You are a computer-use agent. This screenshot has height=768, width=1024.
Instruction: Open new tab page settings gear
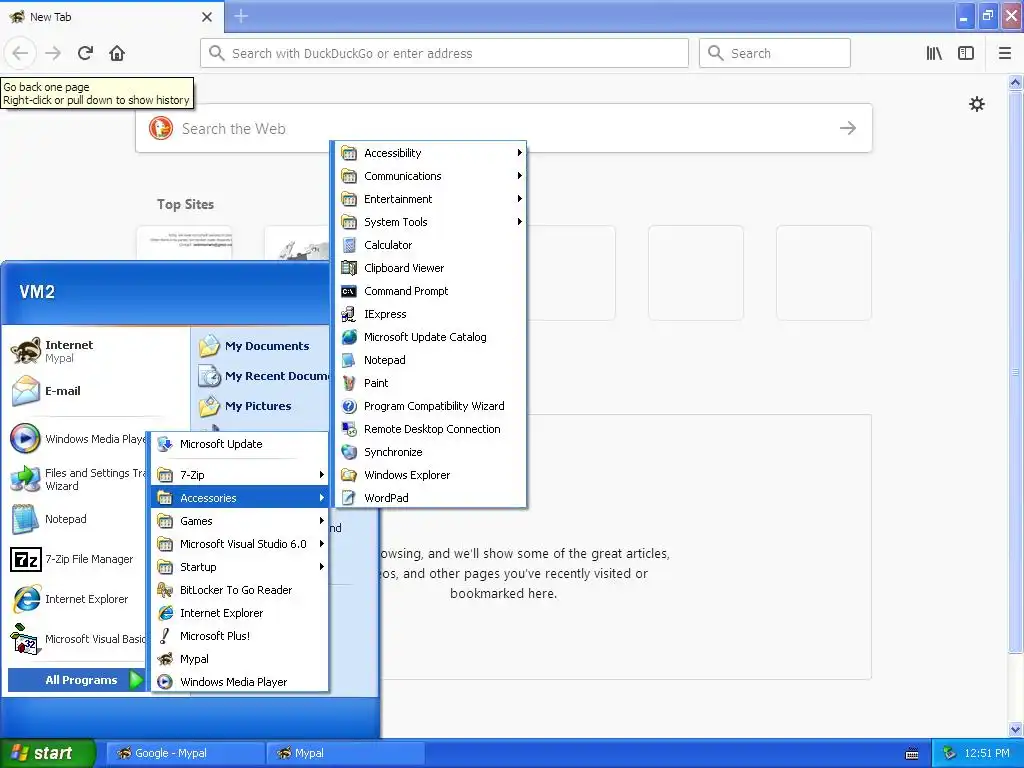pyautogui.click(x=976, y=104)
